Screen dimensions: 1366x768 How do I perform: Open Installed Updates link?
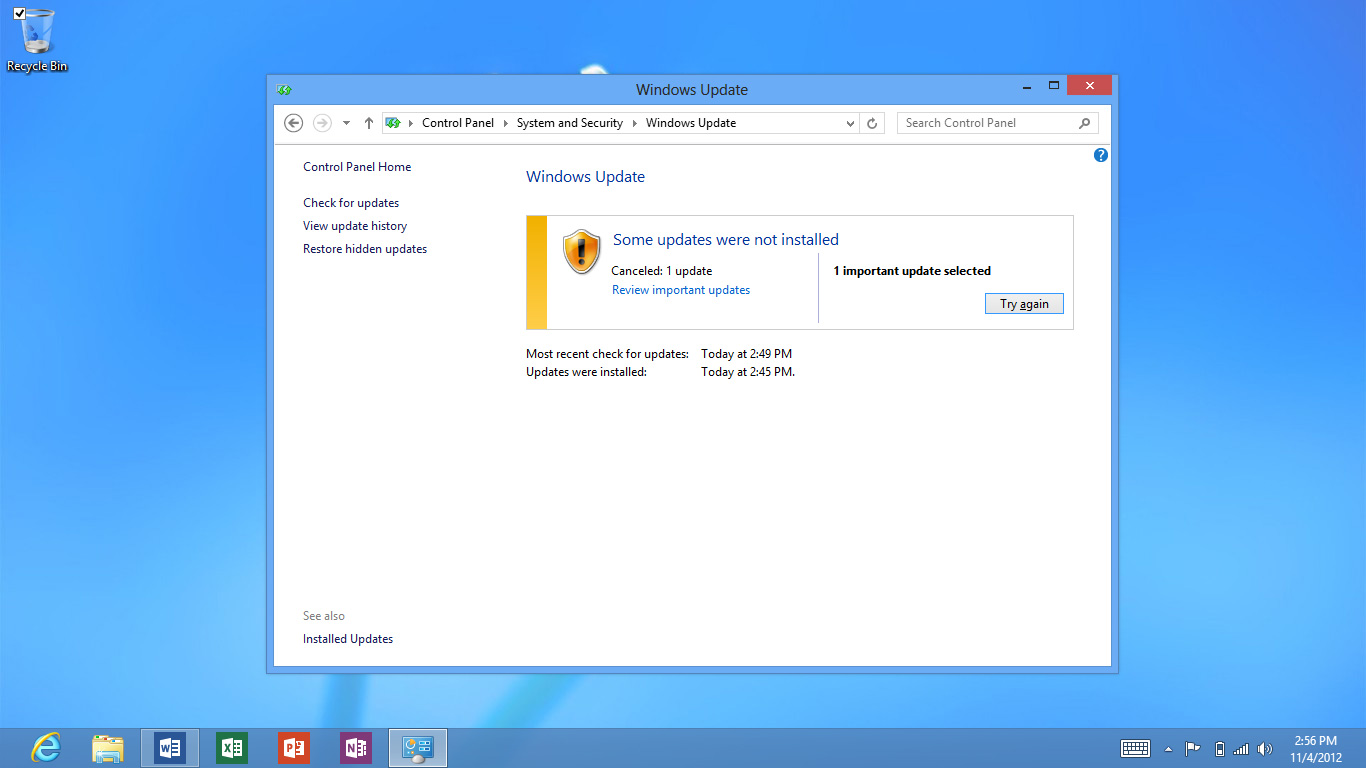coord(348,639)
